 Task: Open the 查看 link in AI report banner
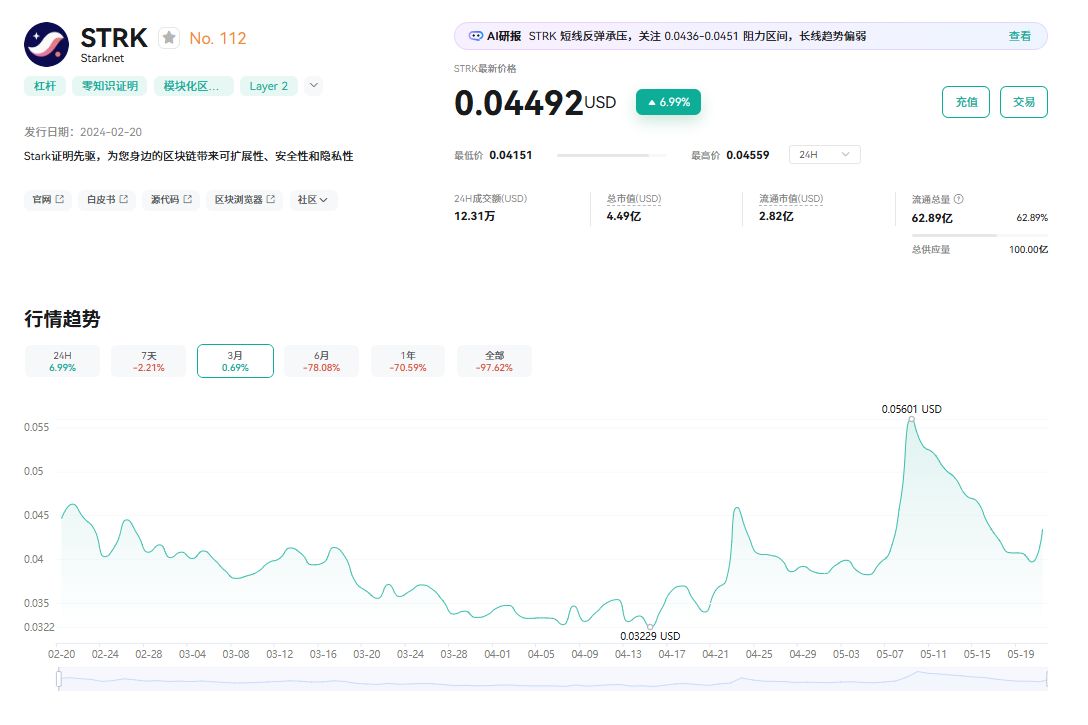click(x=1019, y=36)
